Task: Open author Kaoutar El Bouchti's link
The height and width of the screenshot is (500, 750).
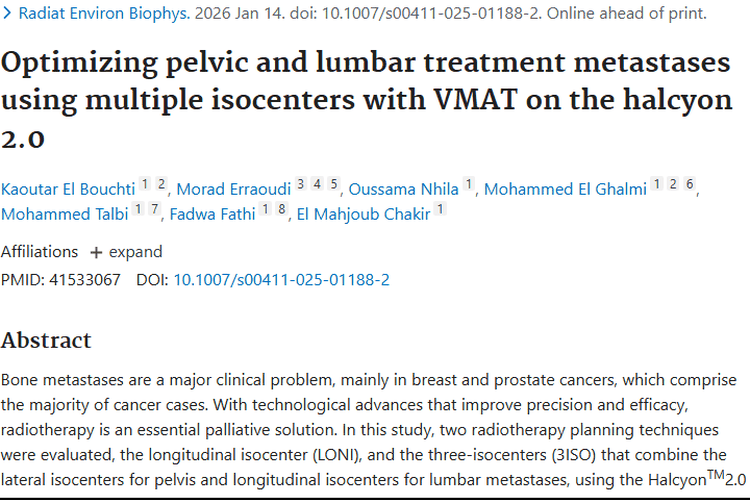Action: pyautogui.click(x=66, y=188)
